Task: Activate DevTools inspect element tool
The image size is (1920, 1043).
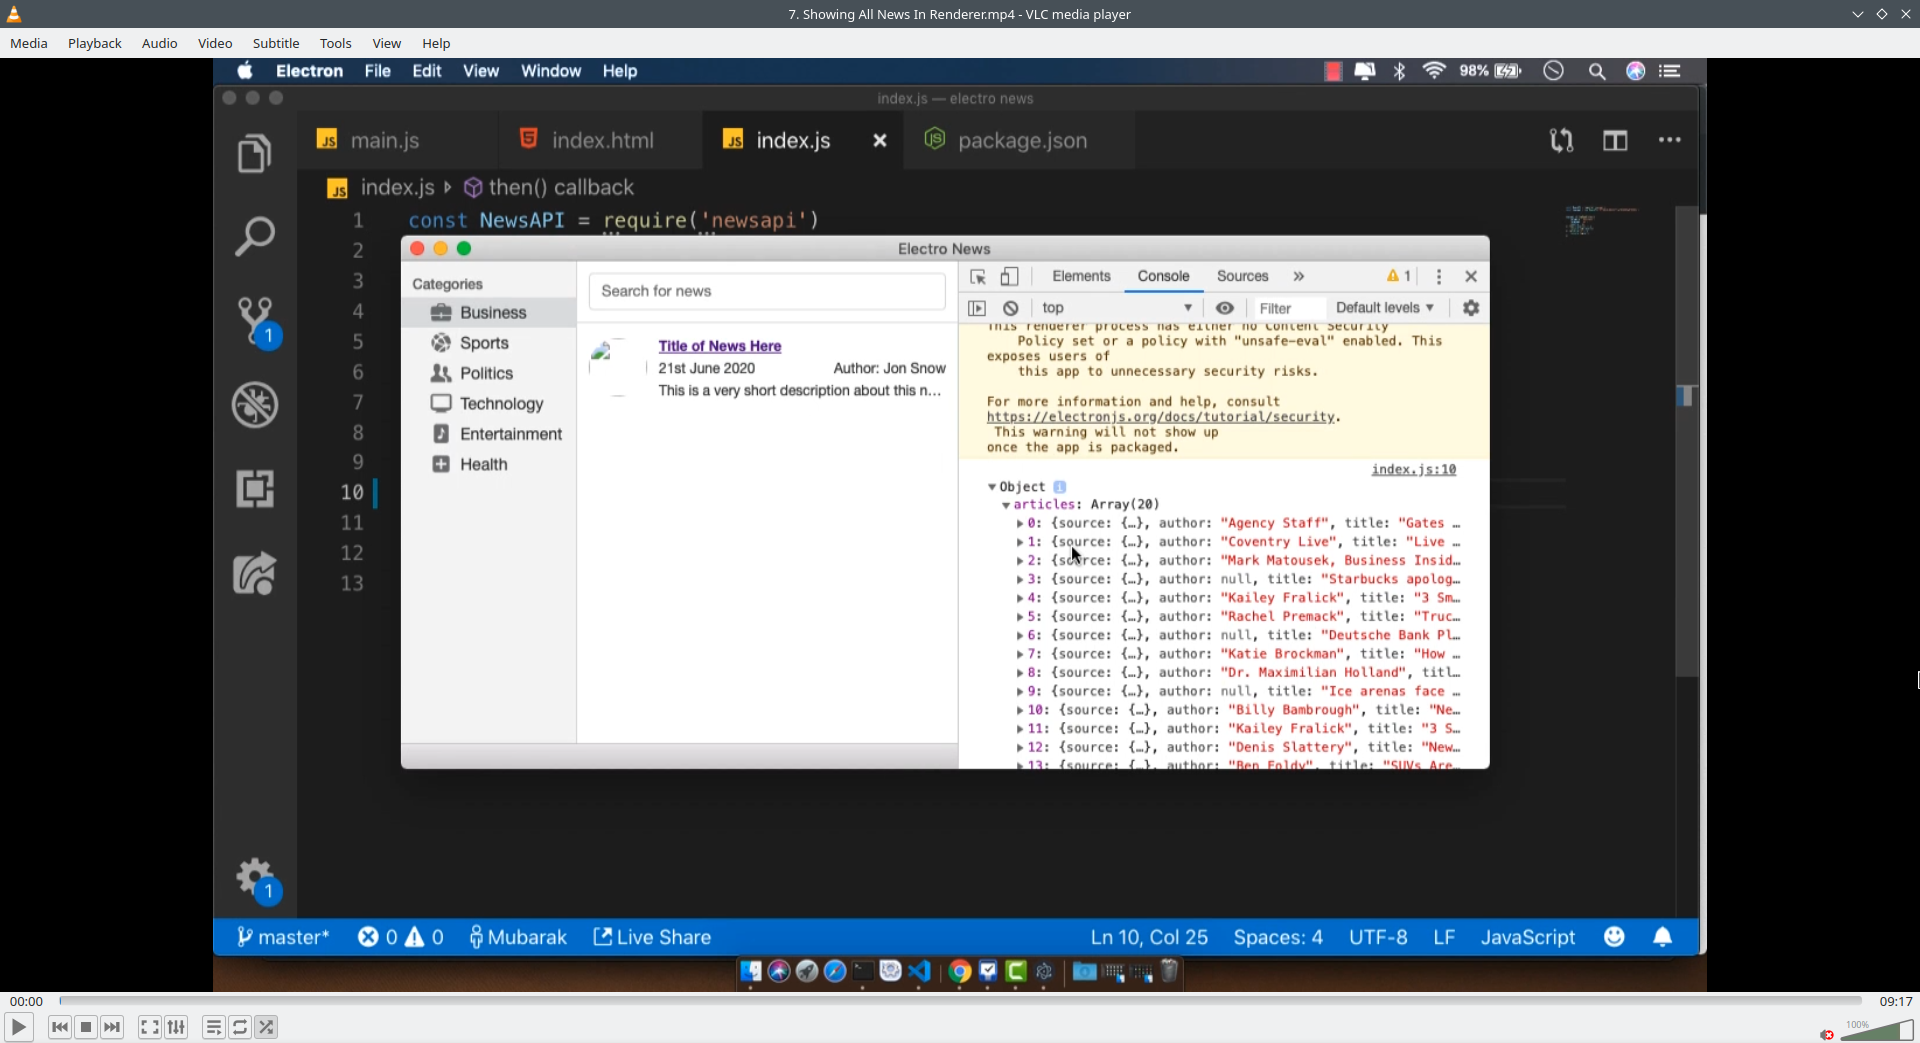Action: [x=978, y=277]
